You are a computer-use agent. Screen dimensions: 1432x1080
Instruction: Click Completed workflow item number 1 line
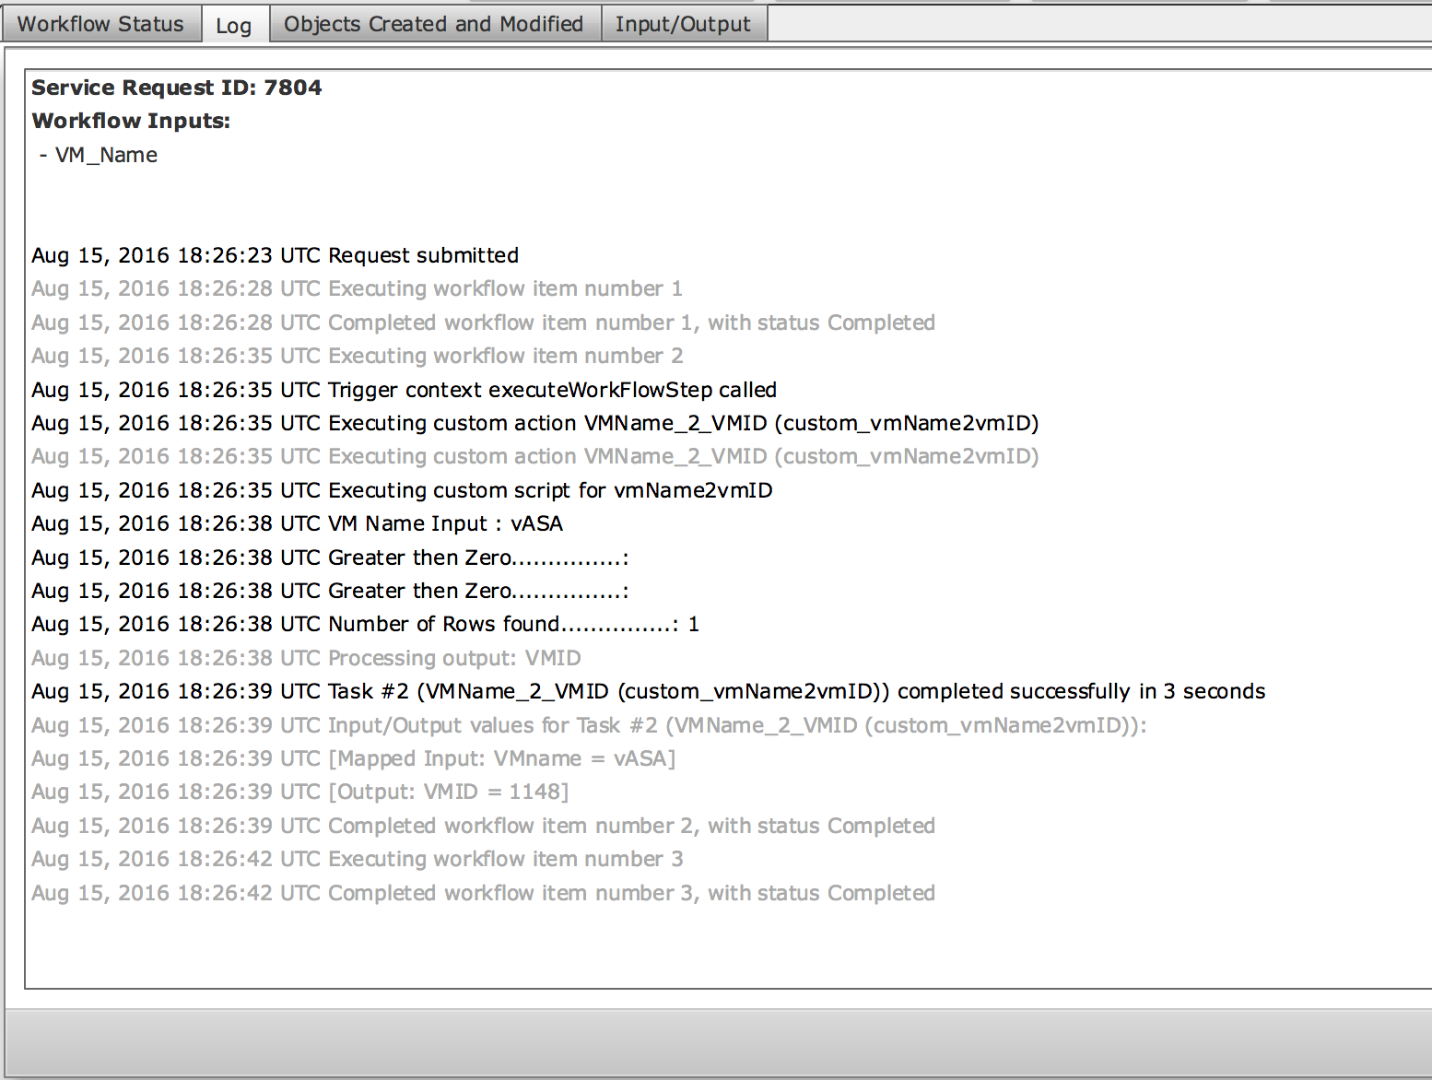[483, 323]
